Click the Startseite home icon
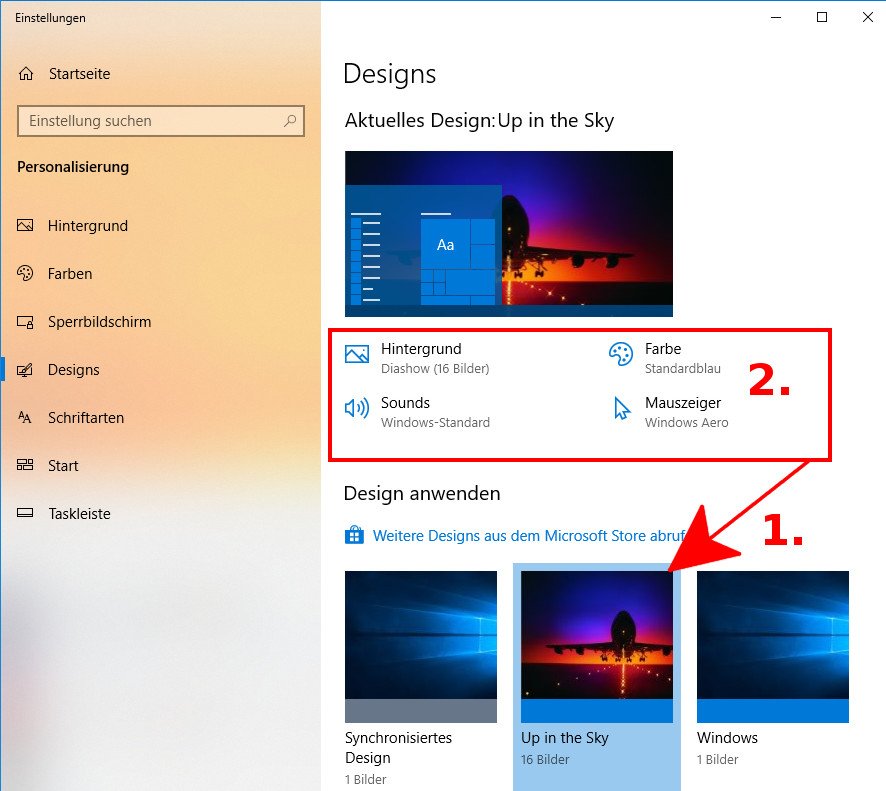The width and height of the screenshot is (886, 791). tap(26, 74)
